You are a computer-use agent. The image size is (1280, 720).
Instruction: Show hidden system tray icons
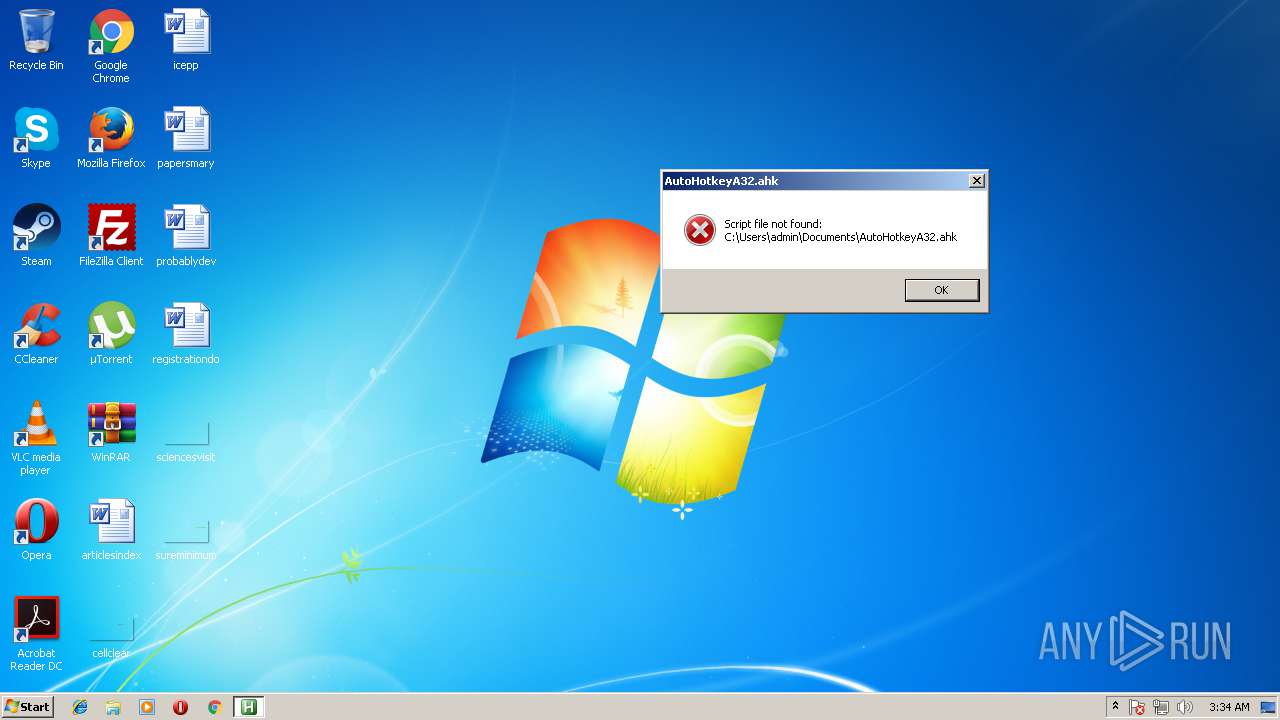click(1115, 707)
